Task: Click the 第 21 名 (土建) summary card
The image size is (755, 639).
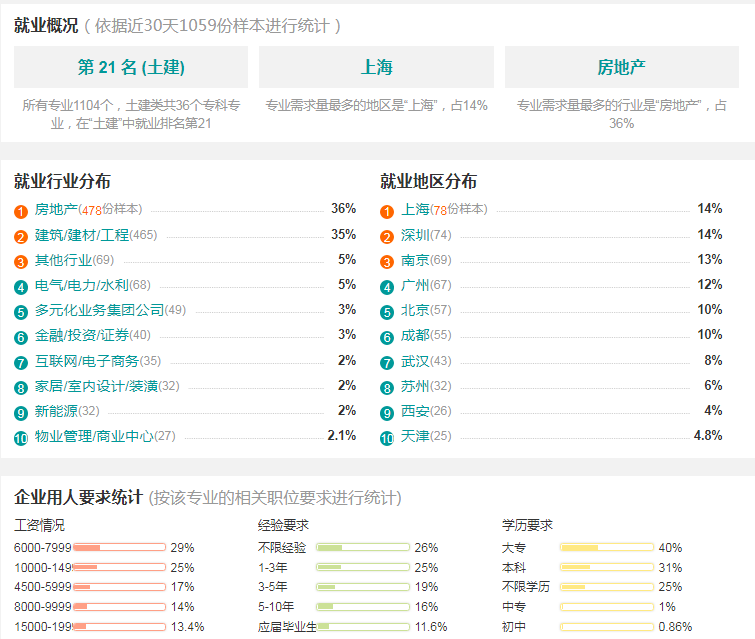Action: (x=131, y=67)
